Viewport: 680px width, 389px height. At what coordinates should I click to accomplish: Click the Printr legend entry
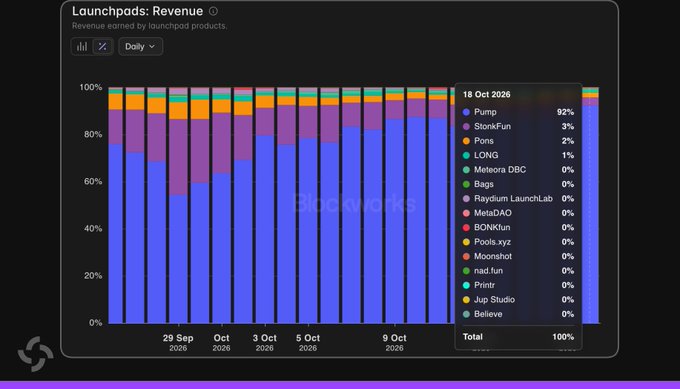coord(518,285)
